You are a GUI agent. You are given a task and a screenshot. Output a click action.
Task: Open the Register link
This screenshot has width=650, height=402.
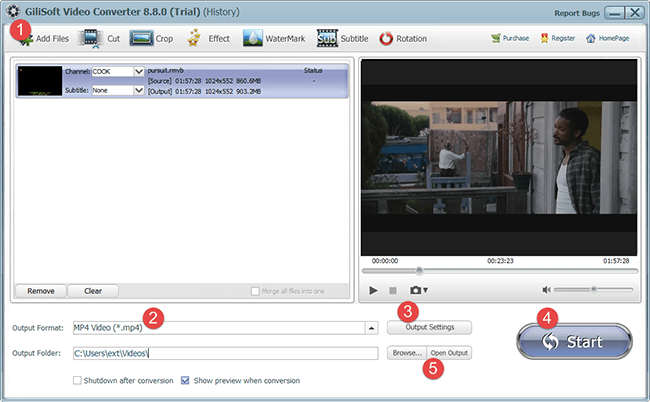click(557, 39)
